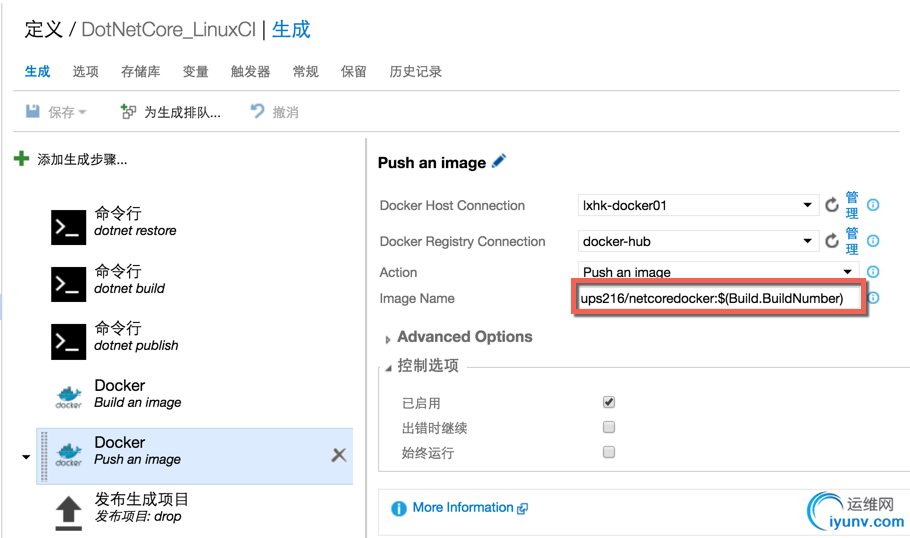The width and height of the screenshot is (910, 538).
Task: Click info icon next to Image Name field
Action: (x=873, y=298)
